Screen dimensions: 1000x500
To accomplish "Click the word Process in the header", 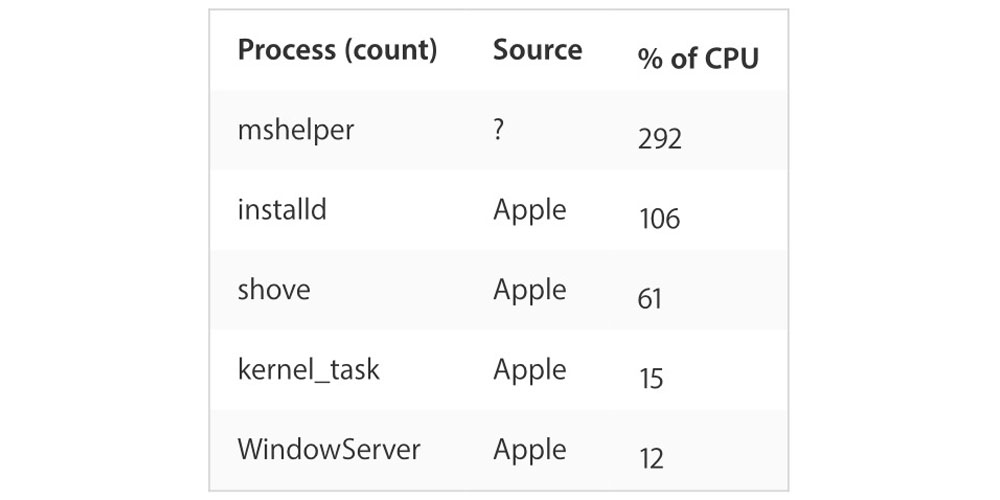I will coord(286,51).
